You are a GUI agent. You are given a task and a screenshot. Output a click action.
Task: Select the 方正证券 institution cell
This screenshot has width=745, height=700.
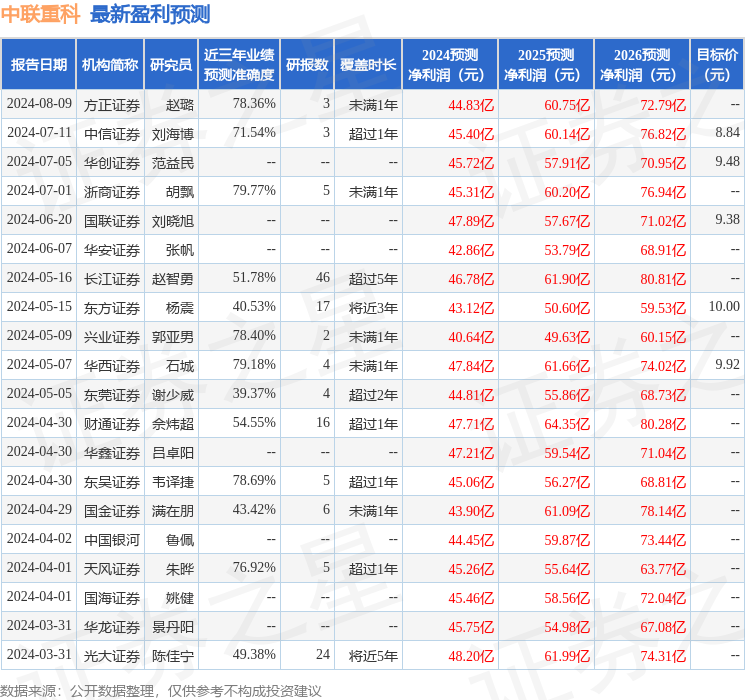click(112, 105)
